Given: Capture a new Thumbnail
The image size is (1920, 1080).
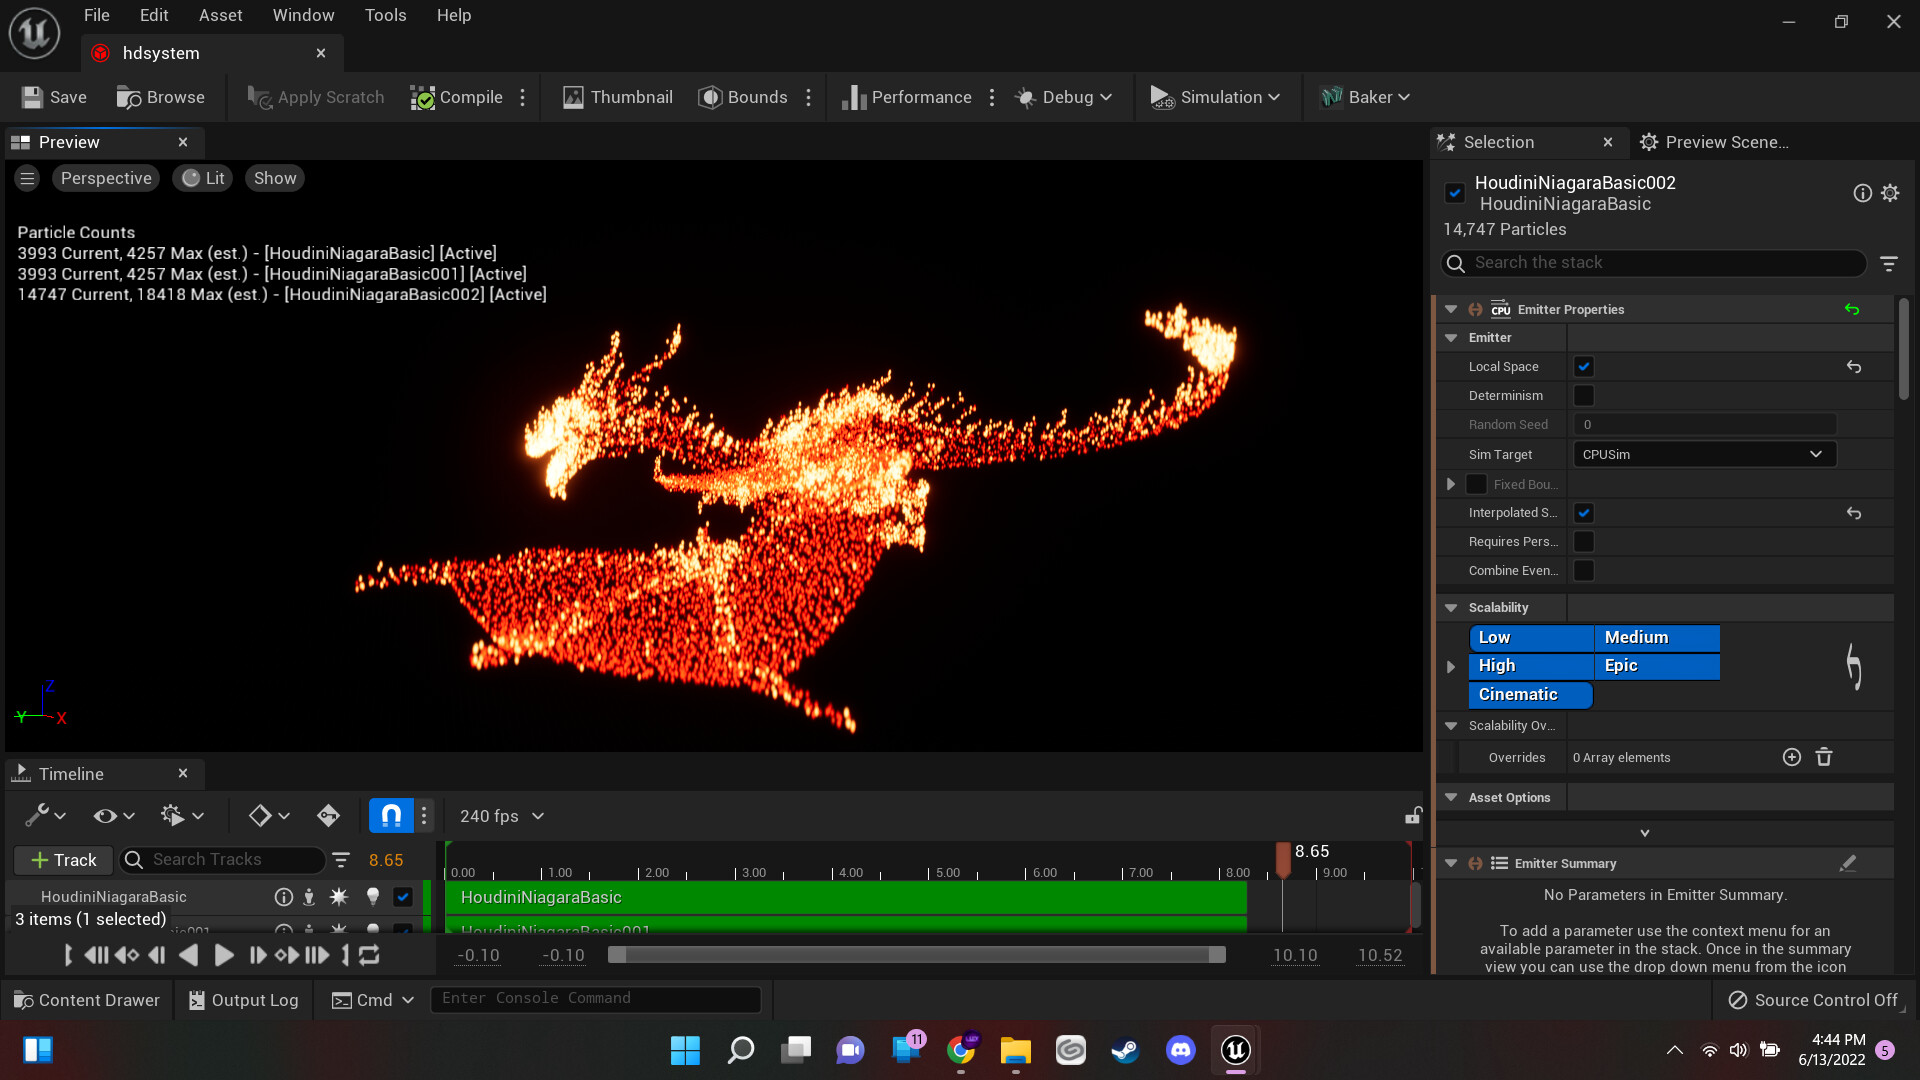Looking at the screenshot, I should click(616, 97).
